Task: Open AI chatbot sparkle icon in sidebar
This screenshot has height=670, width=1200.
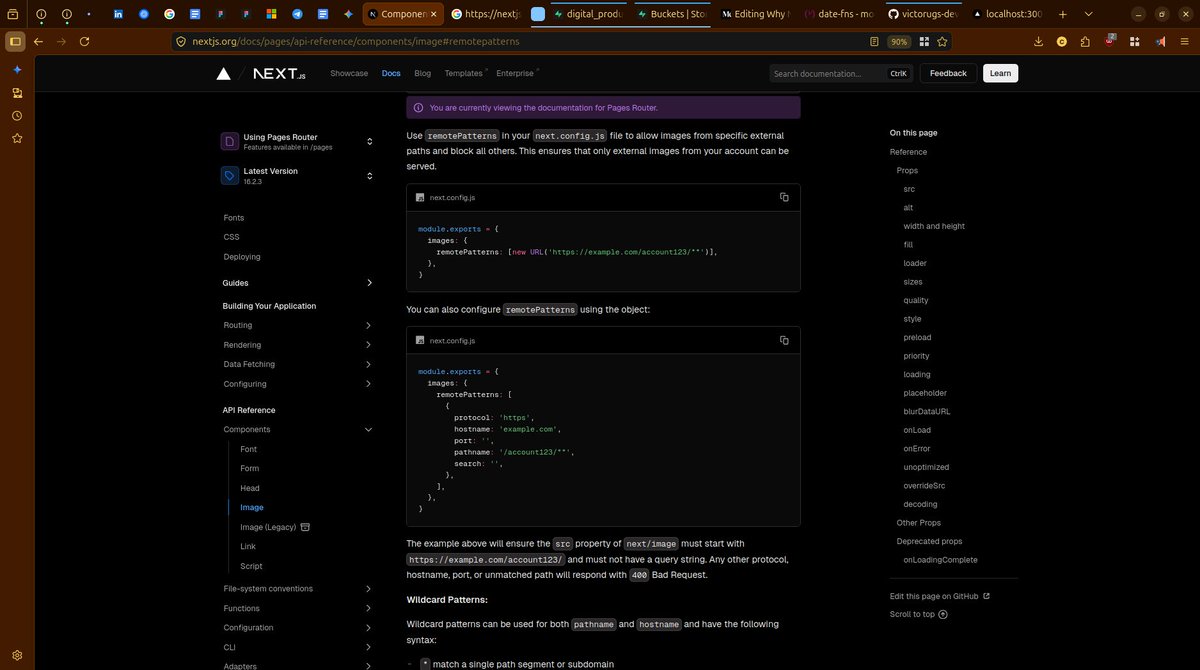Action: coord(17,70)
